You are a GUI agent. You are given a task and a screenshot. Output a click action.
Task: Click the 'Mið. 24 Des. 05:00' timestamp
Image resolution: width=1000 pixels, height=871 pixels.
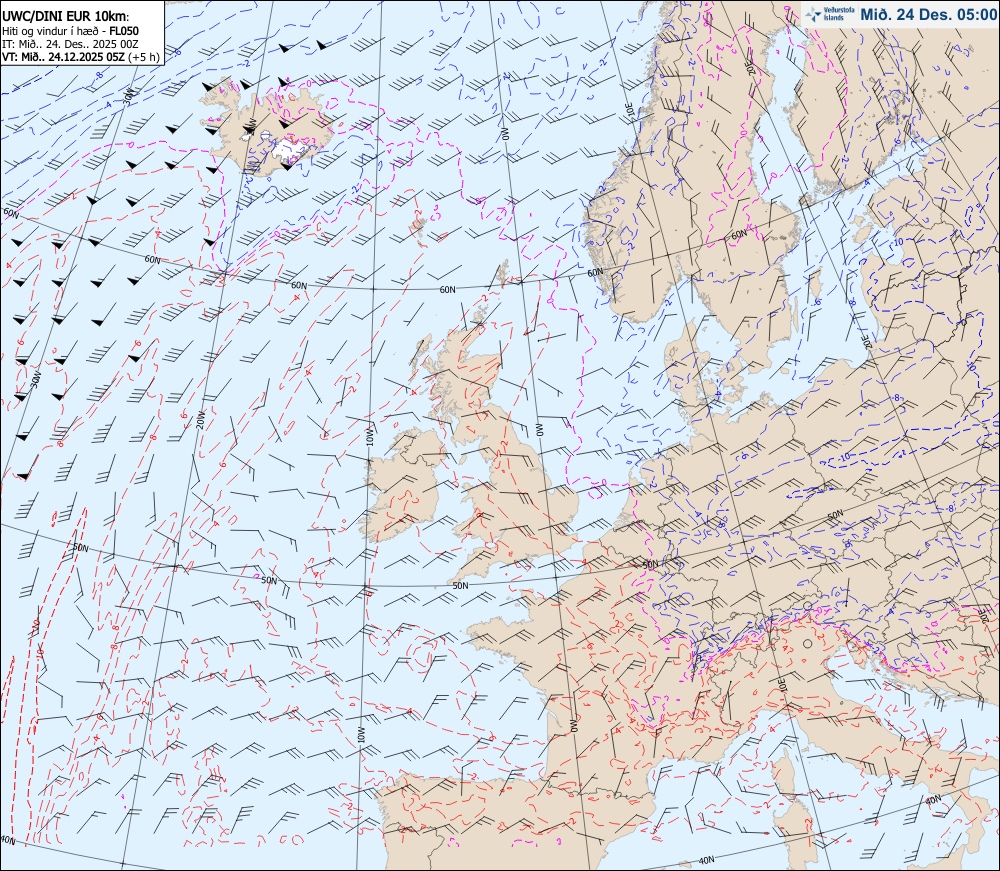[x=929, y=14]
